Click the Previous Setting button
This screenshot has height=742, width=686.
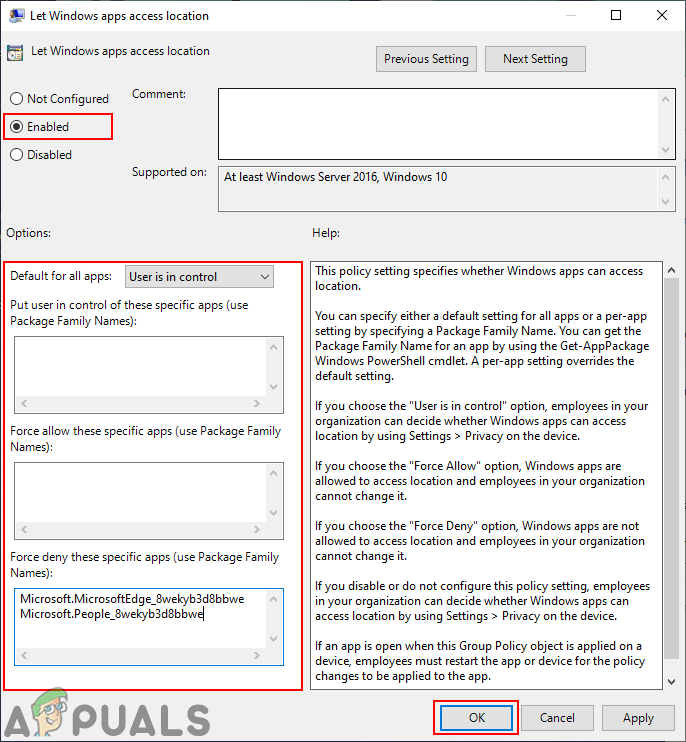click(426, 59)
